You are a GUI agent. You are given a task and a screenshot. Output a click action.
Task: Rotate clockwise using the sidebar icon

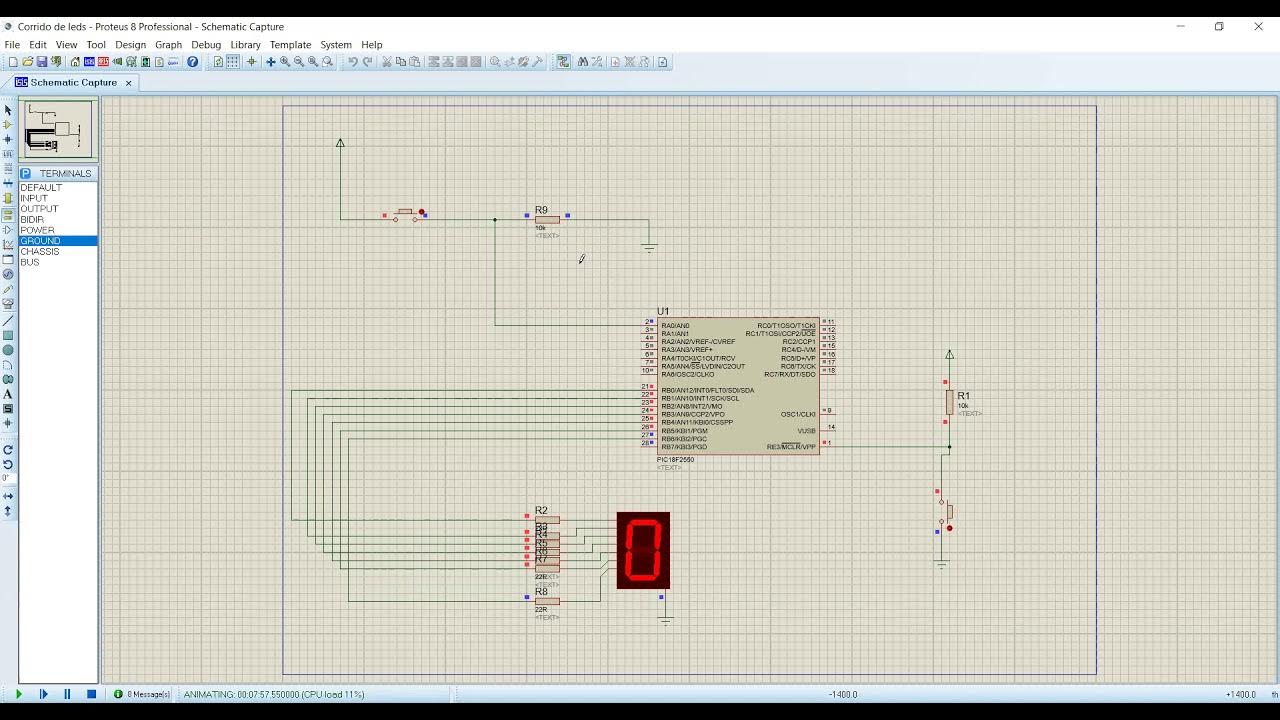tap(8, 450)
